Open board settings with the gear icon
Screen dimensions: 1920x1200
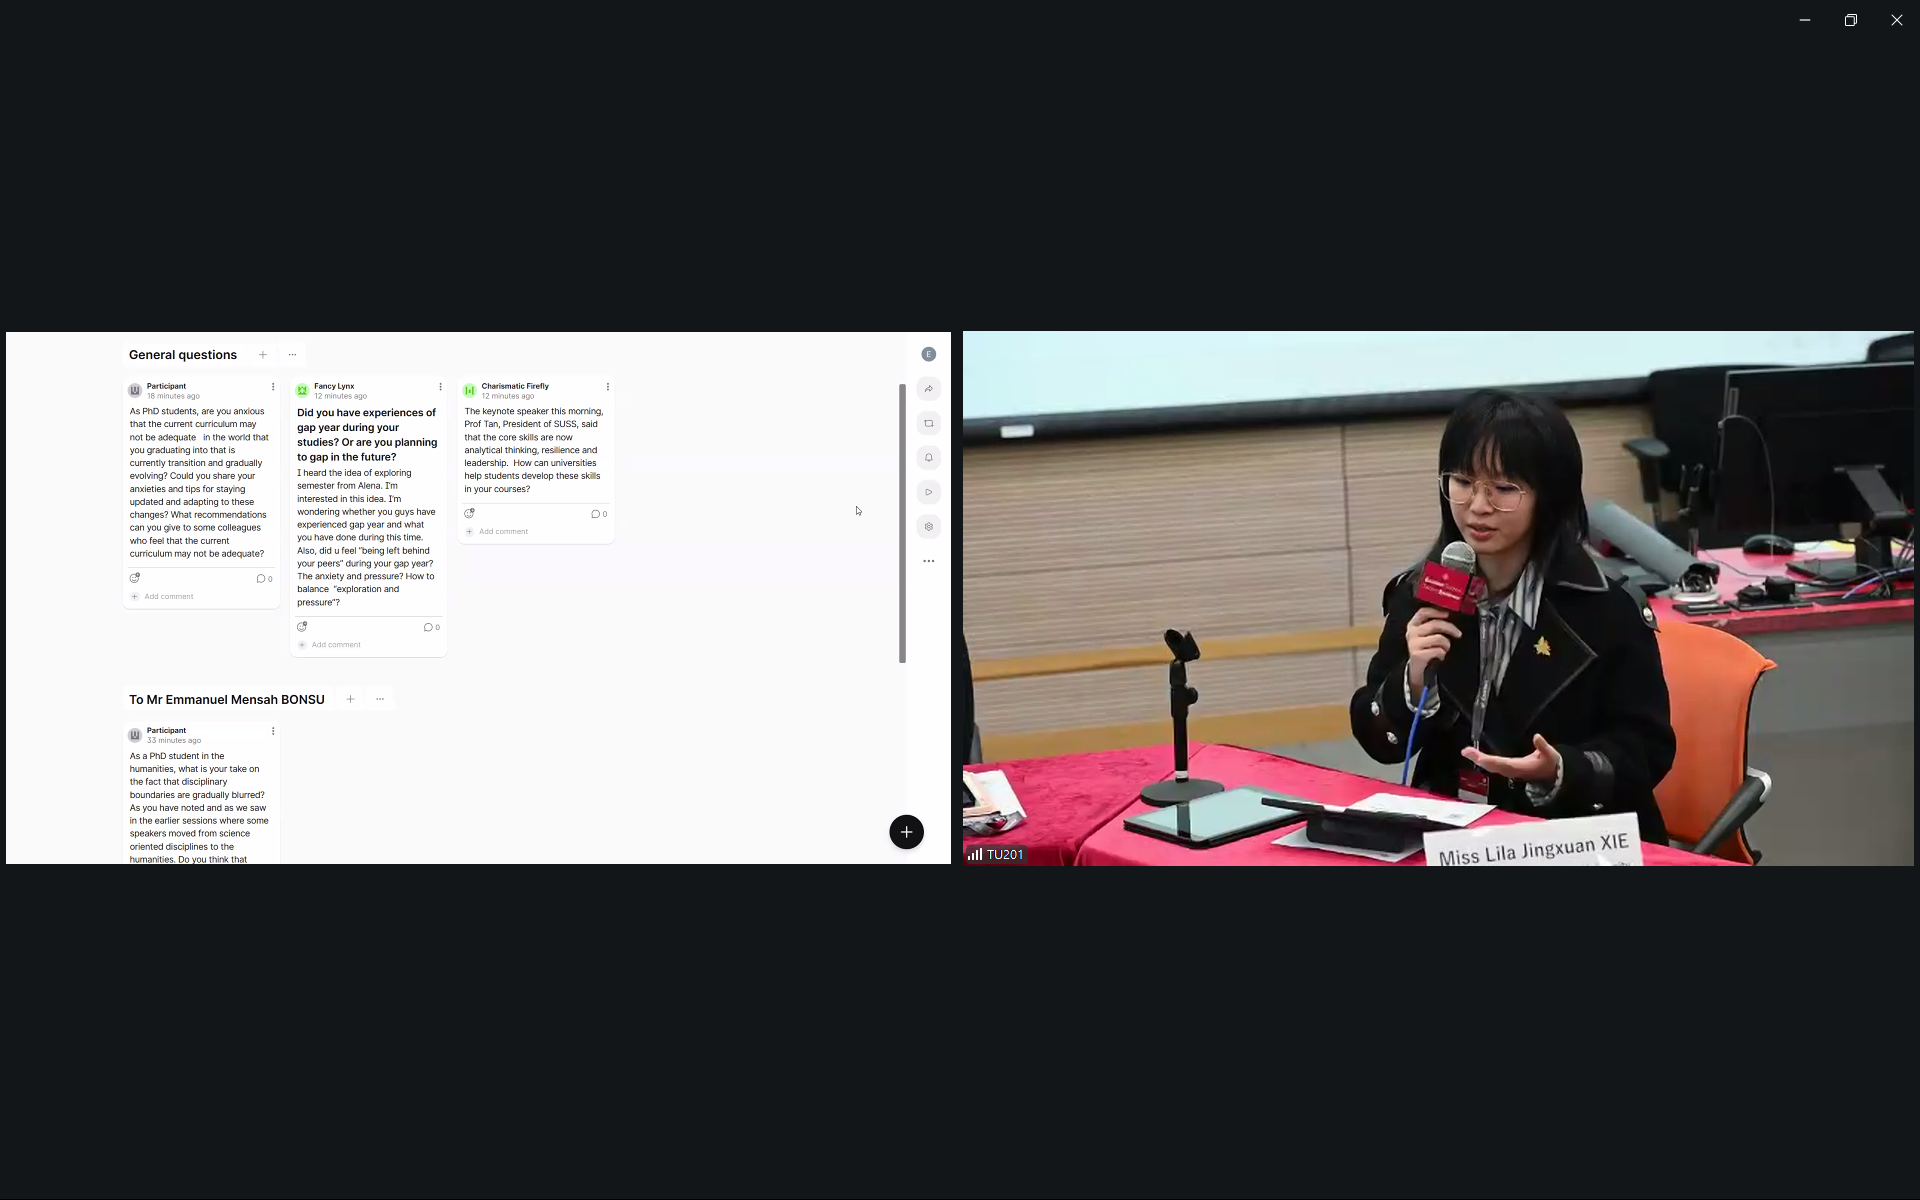(928, 526)
